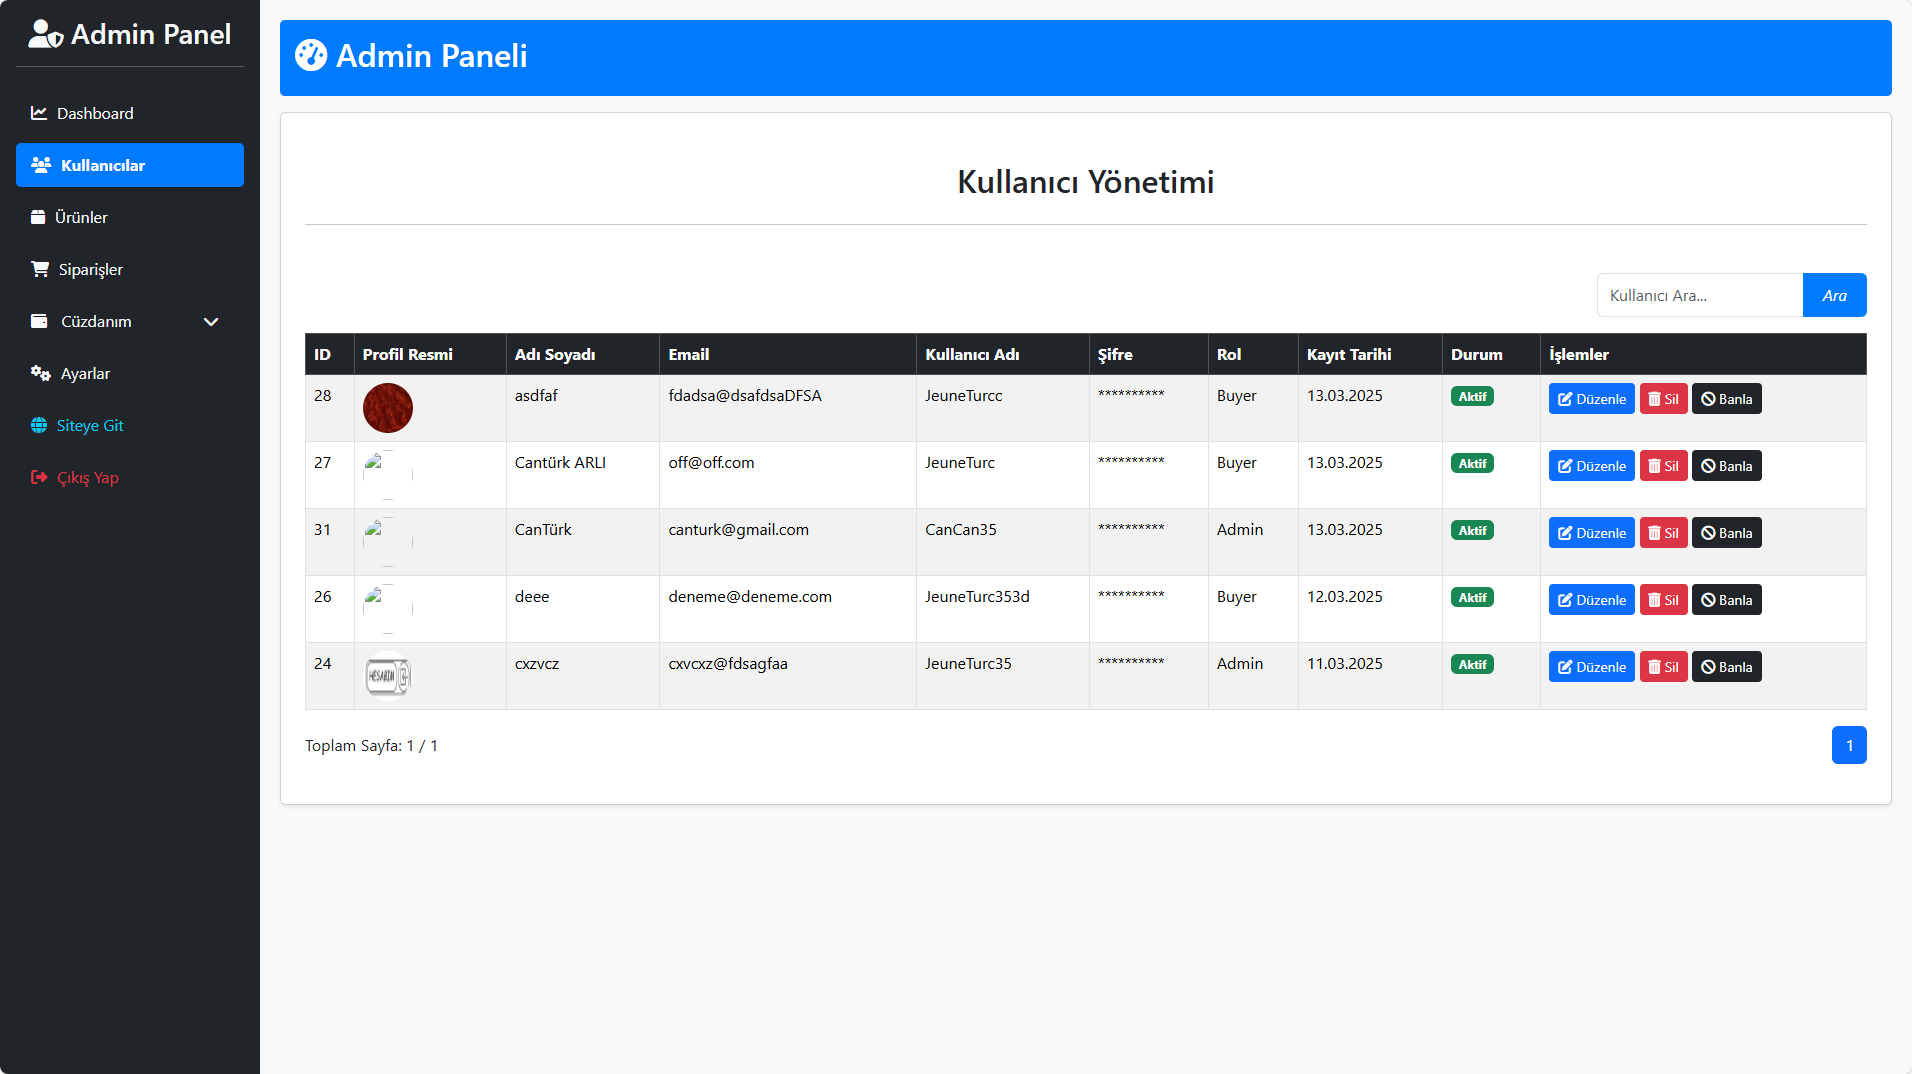Click email cxvcxz@fdsagfaa
The image size is (1912, 1074).
728,664
